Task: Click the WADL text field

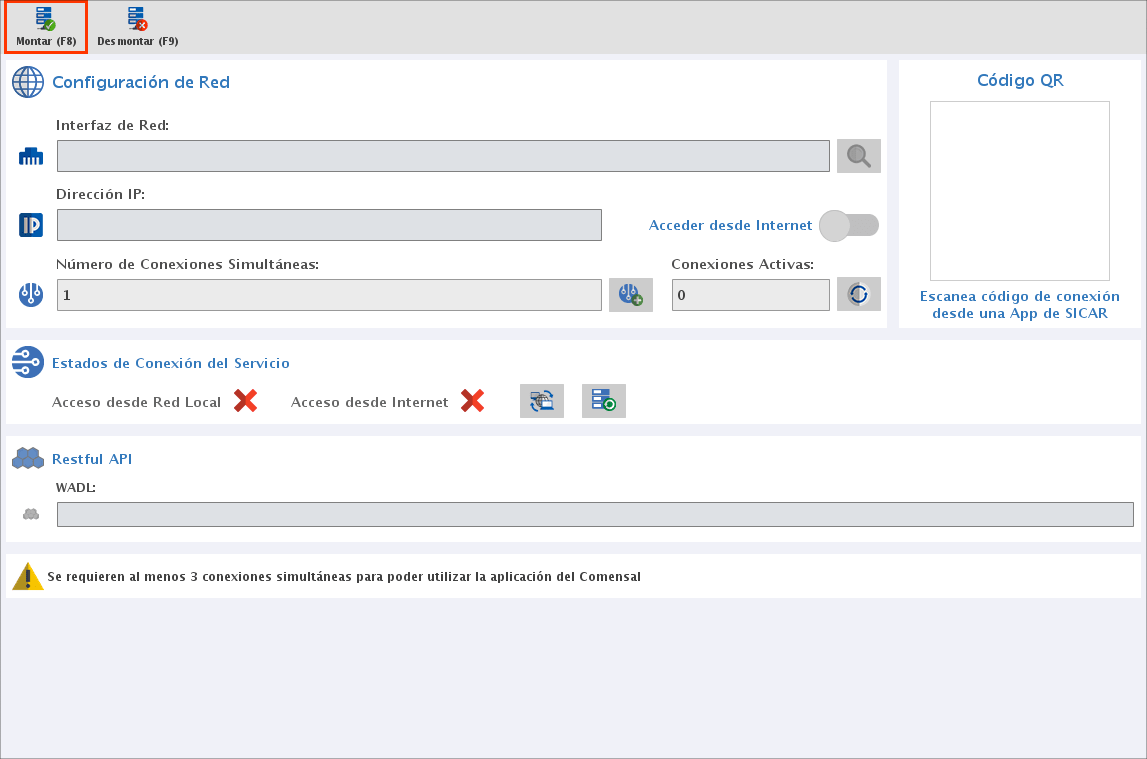Action: (595, 514)
